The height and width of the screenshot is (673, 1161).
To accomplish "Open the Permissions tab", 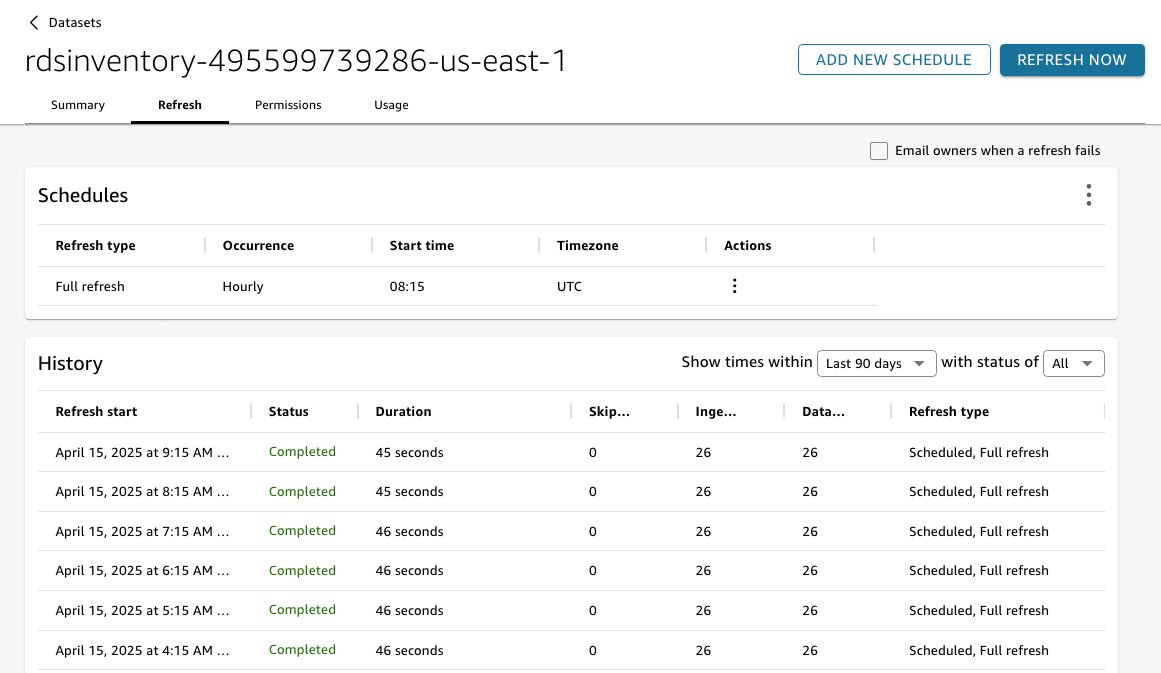I will tap(288, 105).
